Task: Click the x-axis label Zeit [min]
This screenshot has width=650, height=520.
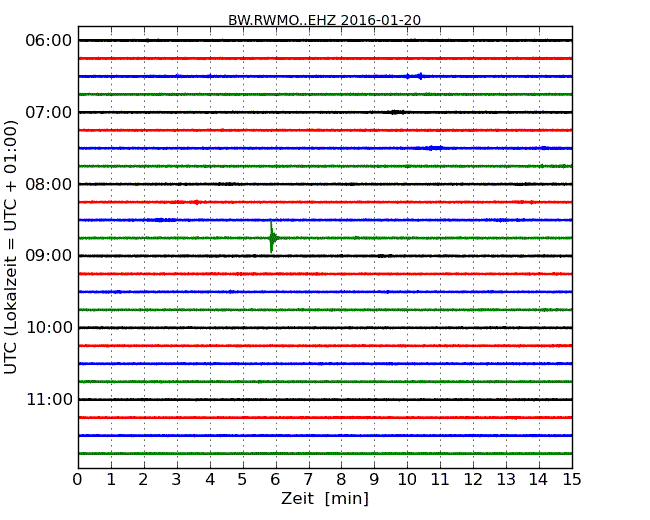Action: tap(325, 498)
